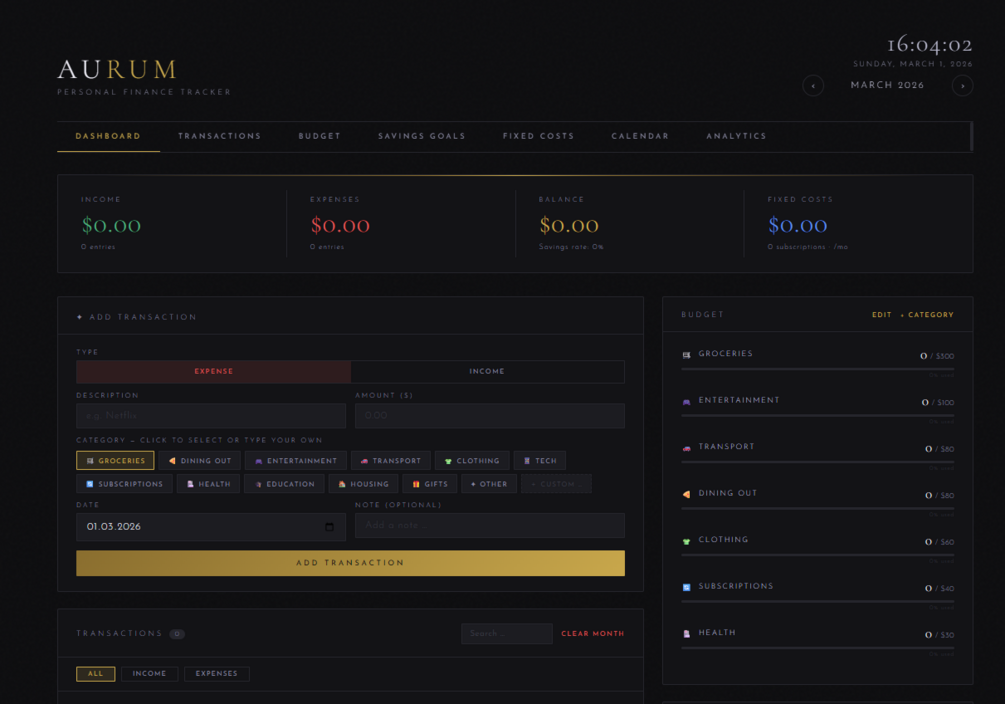Go to next month arrow
This screenshot has width=1005, height=704.
point(962,85)
